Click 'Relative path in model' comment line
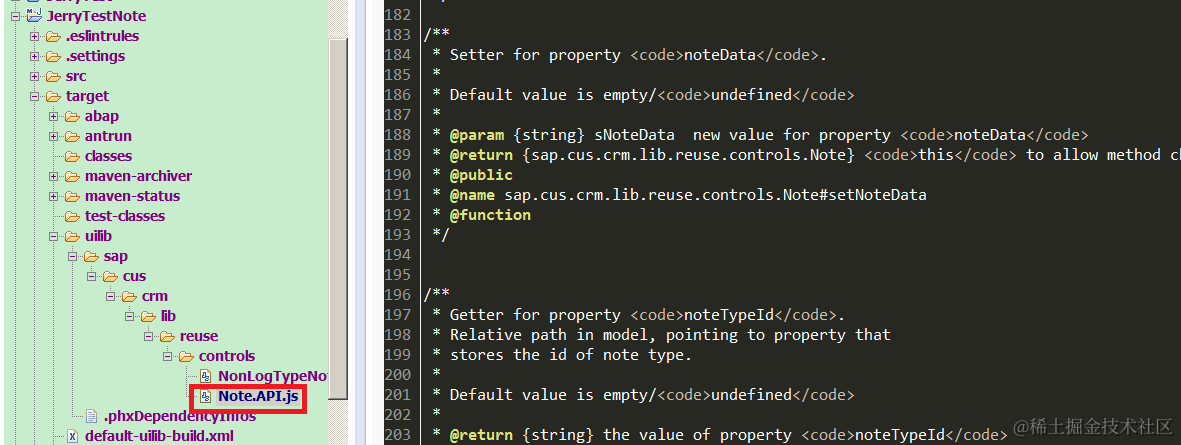This screenshot has height=445, width=1181. (670, 334)
